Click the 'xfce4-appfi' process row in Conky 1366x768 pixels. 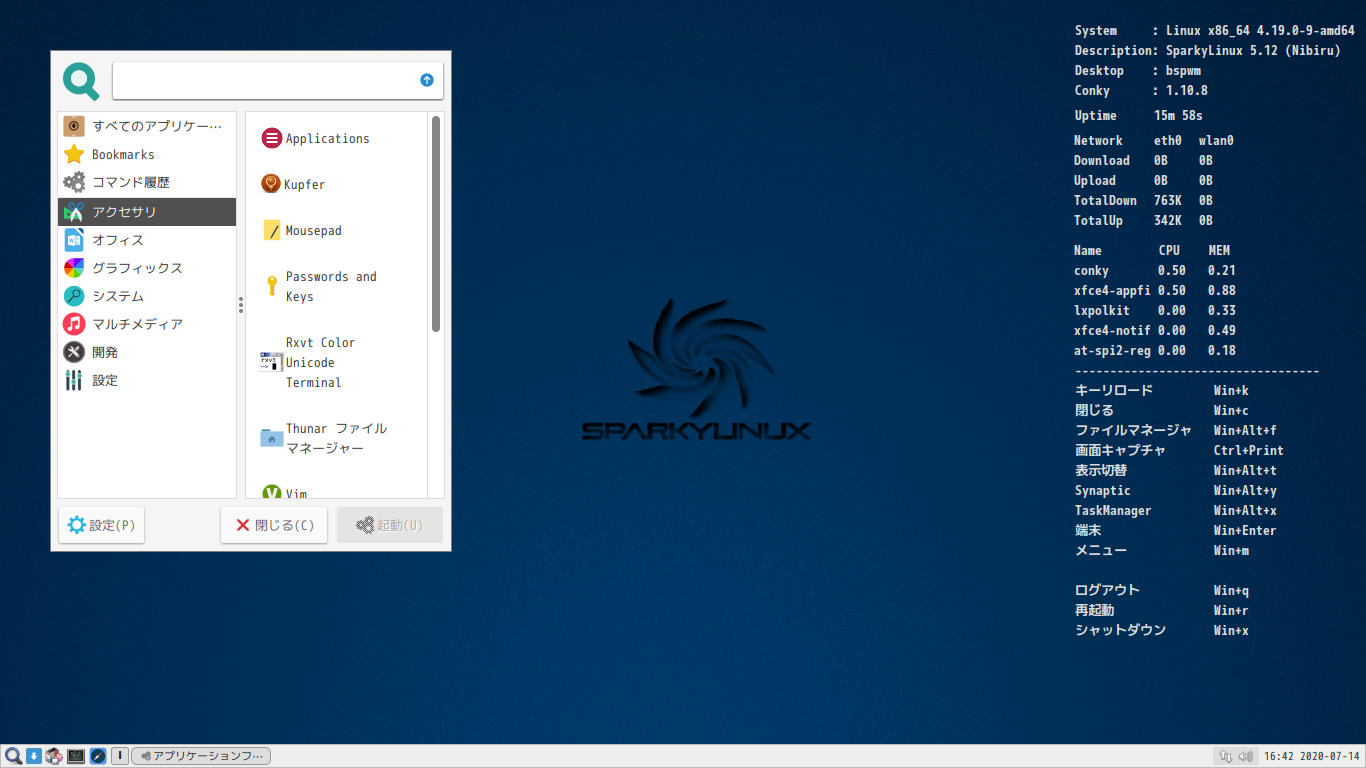1155,290
